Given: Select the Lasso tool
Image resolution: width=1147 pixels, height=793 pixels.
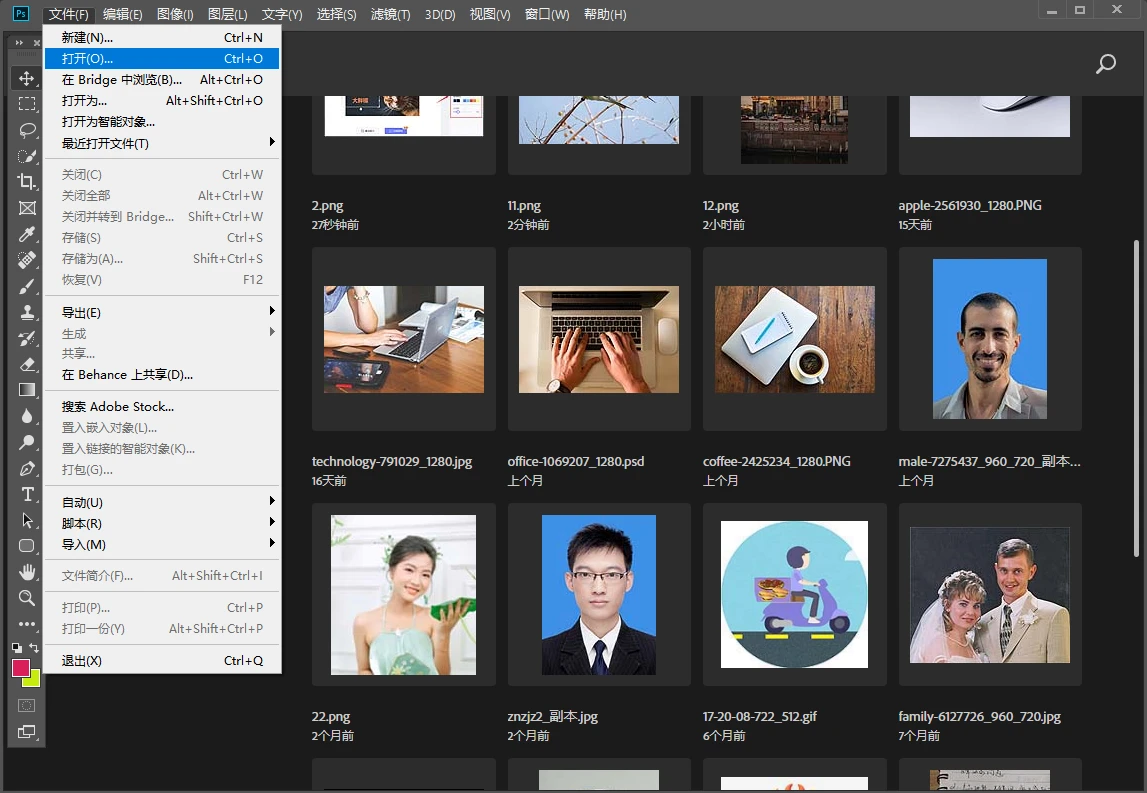Looking at the screenshot, I should pyautogui.click(x=27, y=130).
